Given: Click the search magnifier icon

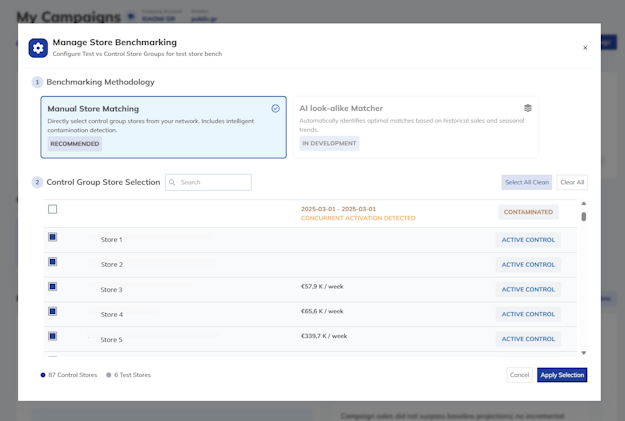Looking at the screenshot, I should 173,183.
